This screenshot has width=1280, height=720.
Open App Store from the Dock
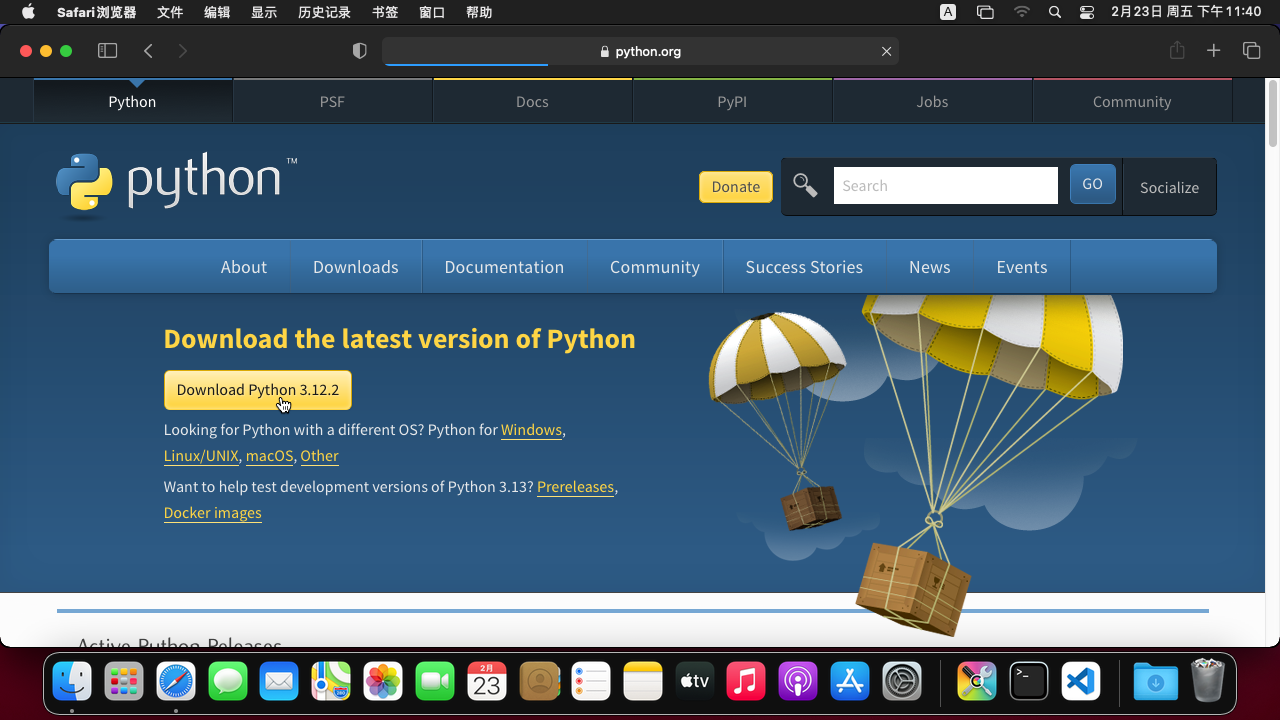850,682
